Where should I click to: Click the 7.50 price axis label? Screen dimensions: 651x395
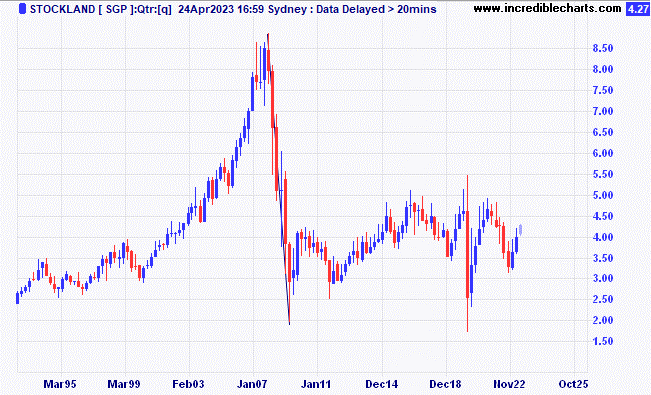tap(603, 90)
